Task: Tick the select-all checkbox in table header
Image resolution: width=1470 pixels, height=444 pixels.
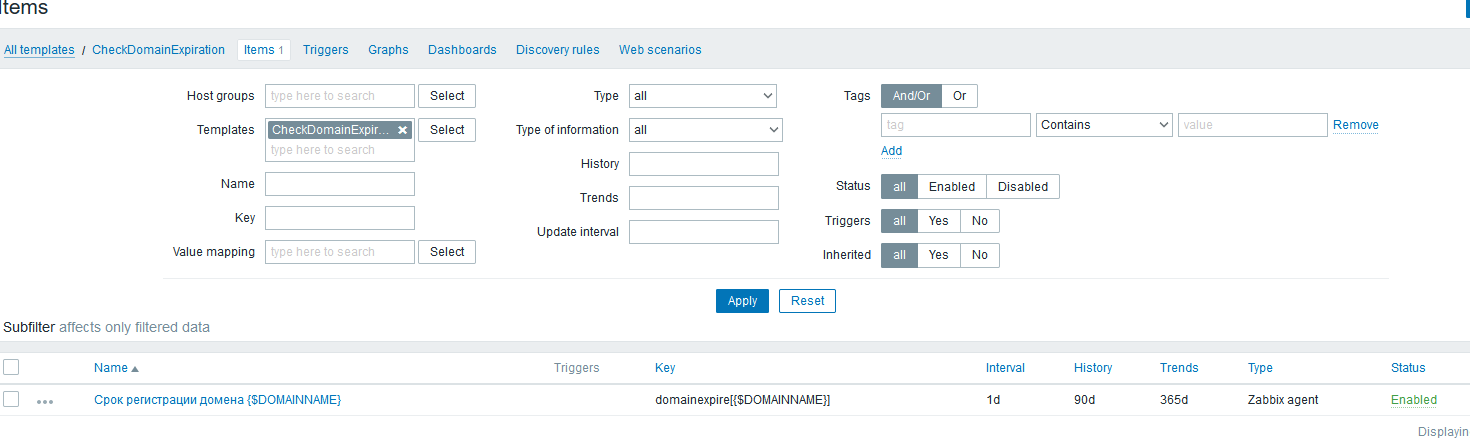Action: pos(11,367)
